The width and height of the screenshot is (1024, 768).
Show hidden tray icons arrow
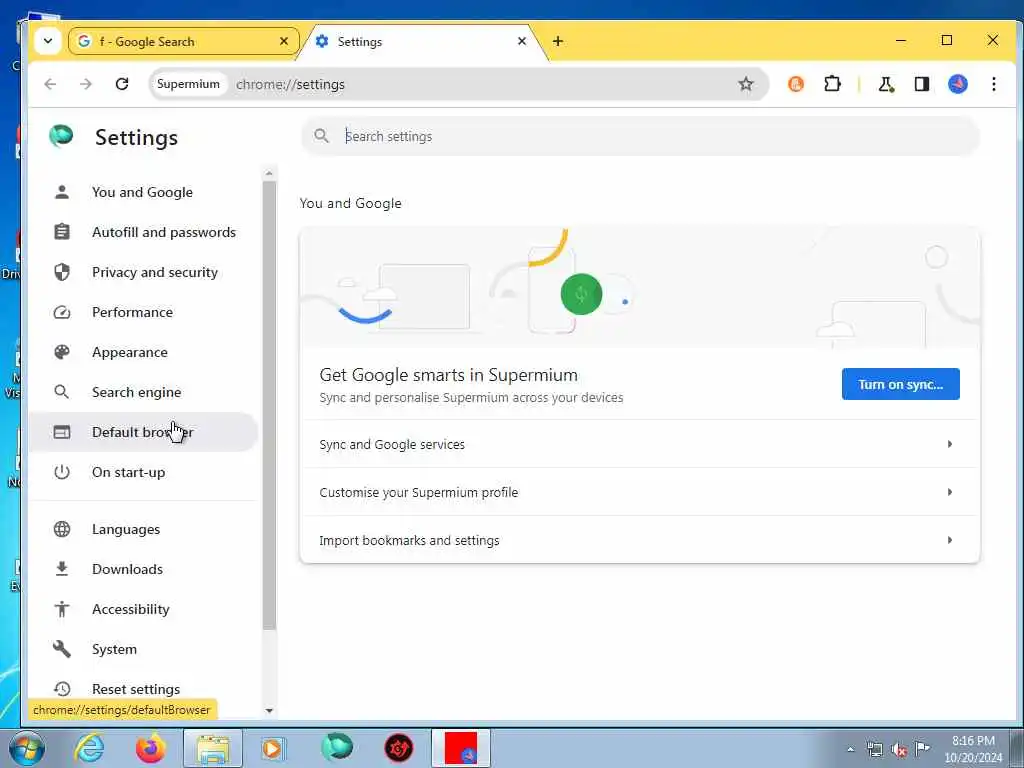850,749
